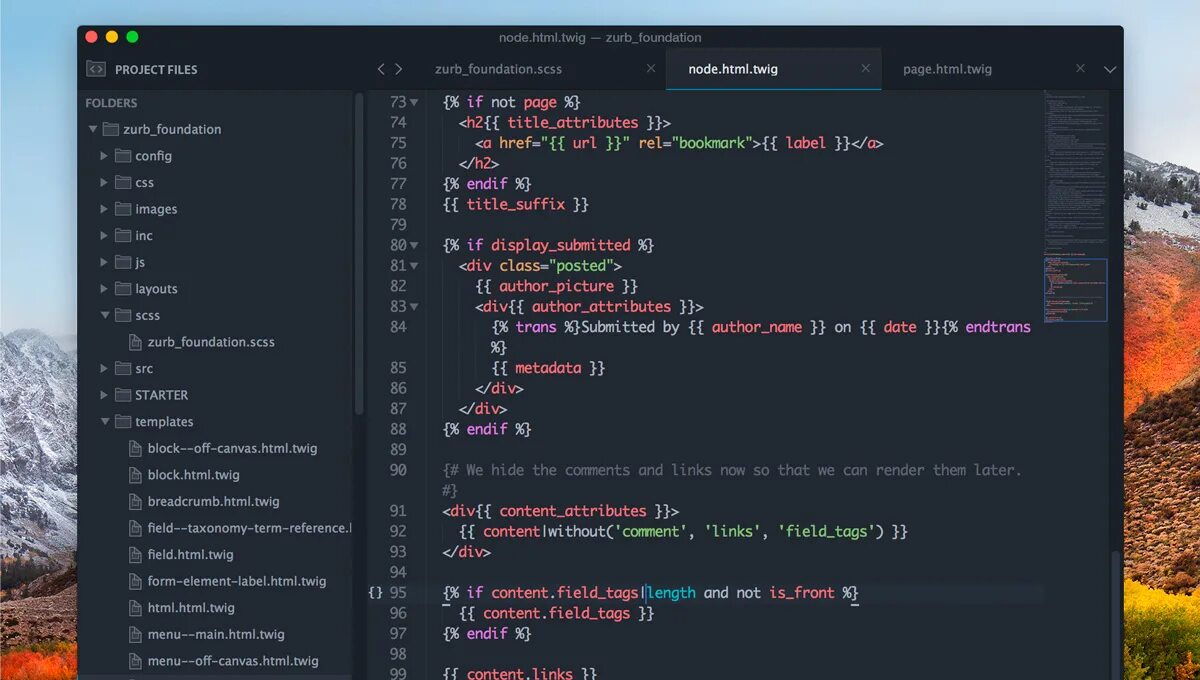Image resolution: width=1200 pixels, height=680 pixels.
Task: Click the sidebar vertical scrollbar
Action: point(359,254)
